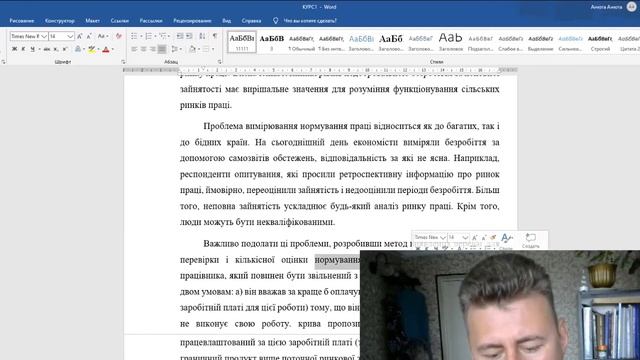Open Paragraph dialog launcher
Image resolution: width=640 pixels, height=360 pixels.
pos(220,62)
